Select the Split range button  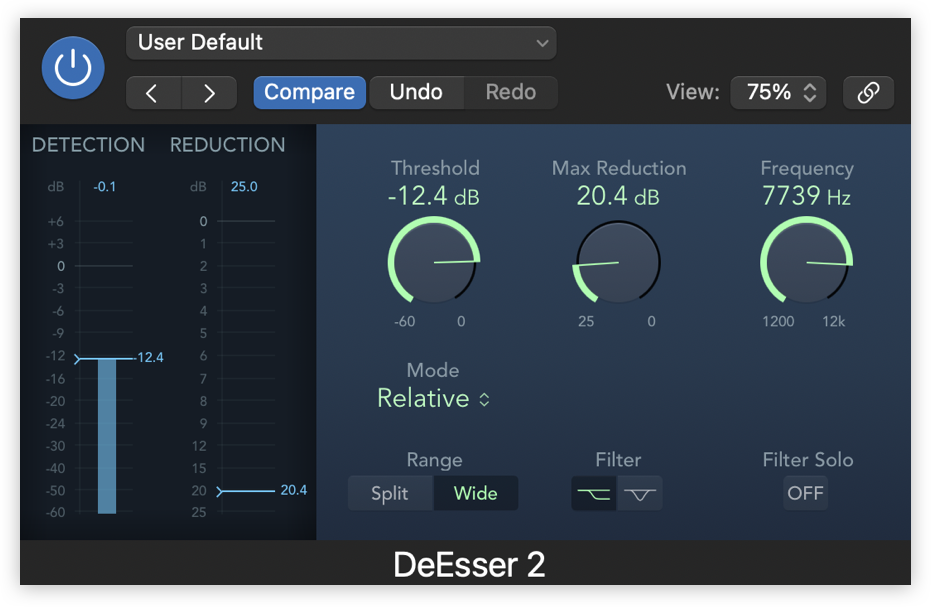tap(390, 493)
